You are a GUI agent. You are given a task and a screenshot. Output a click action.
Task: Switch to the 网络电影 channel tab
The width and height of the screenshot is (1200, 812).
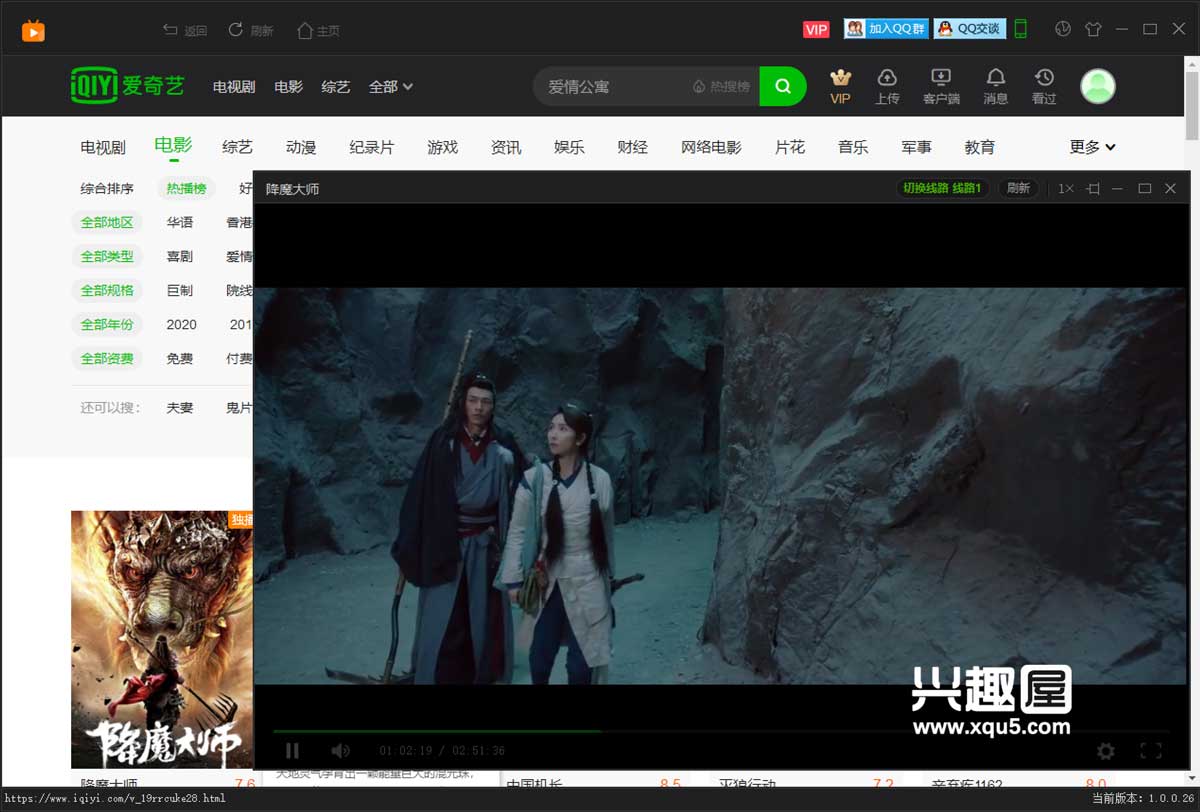click(x=711, y=148)
